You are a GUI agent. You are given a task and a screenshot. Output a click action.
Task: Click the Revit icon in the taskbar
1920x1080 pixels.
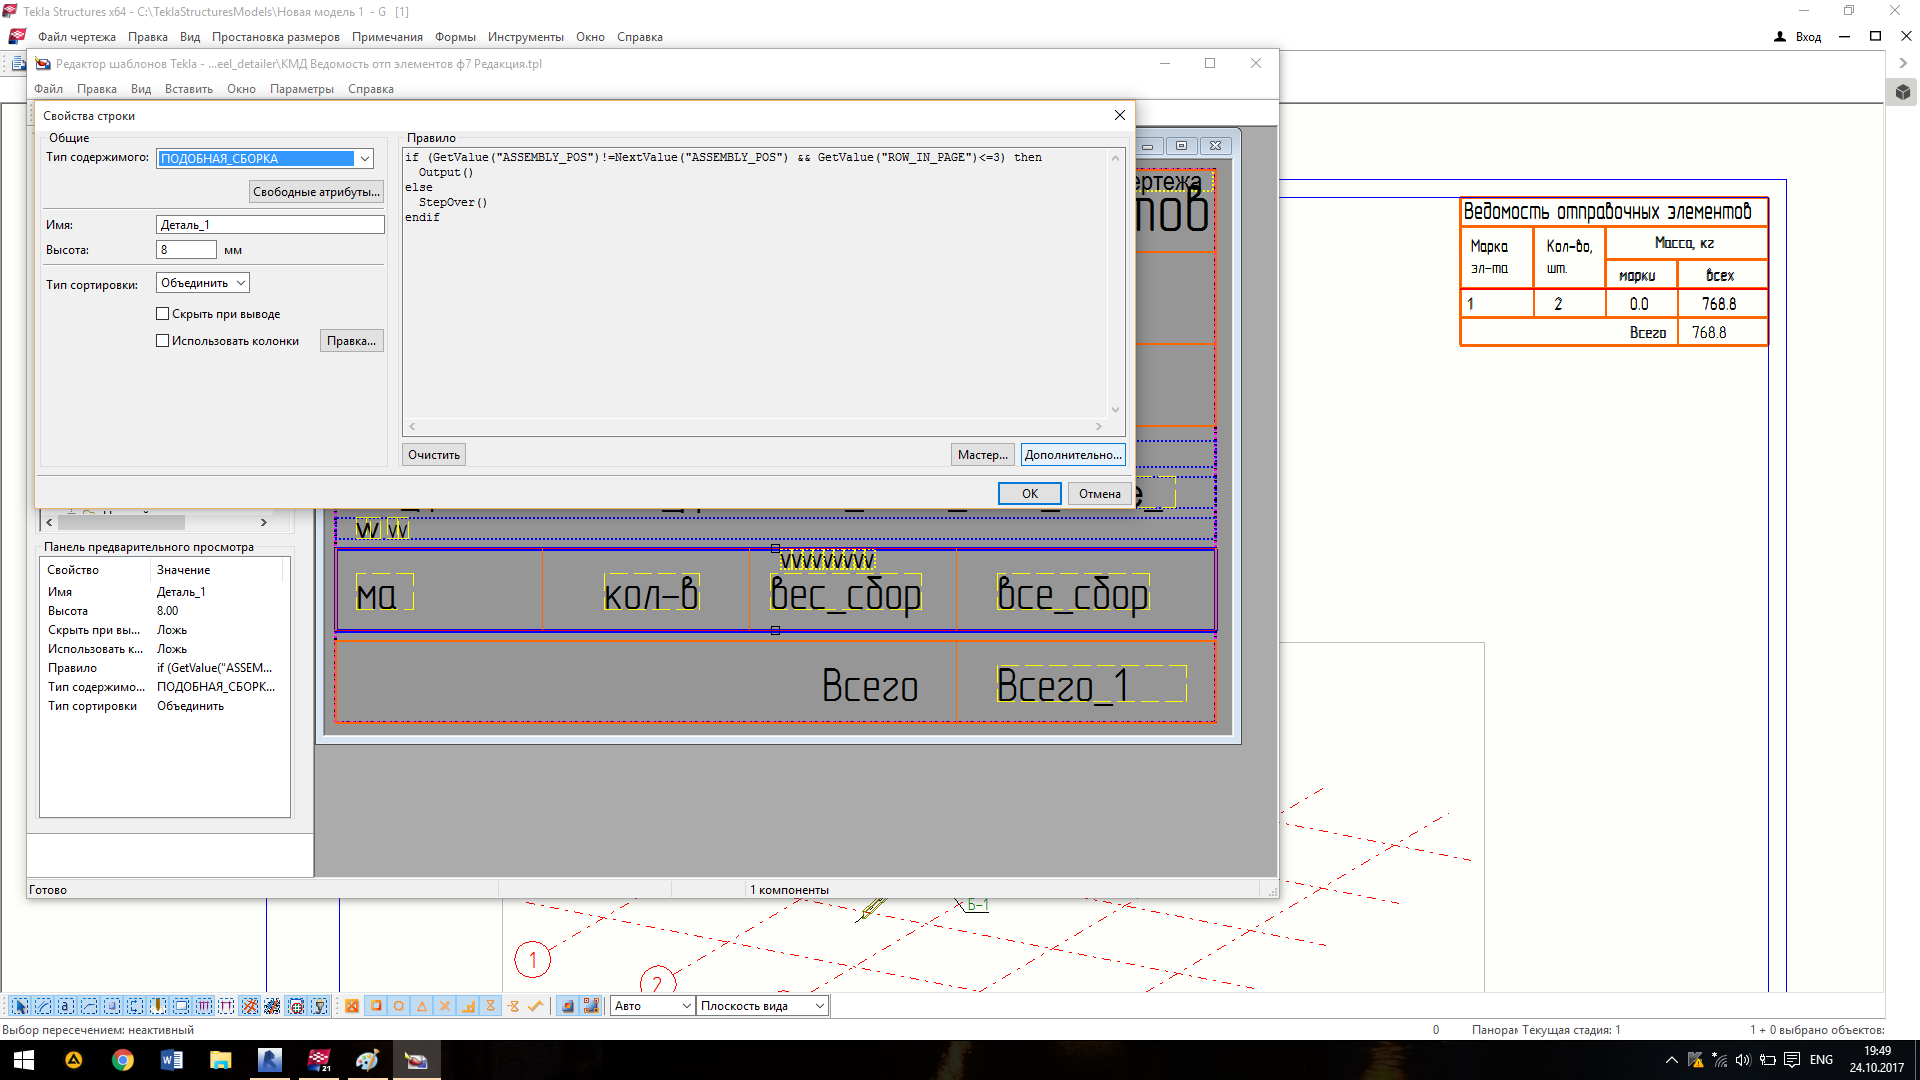tap(270, 1060)
